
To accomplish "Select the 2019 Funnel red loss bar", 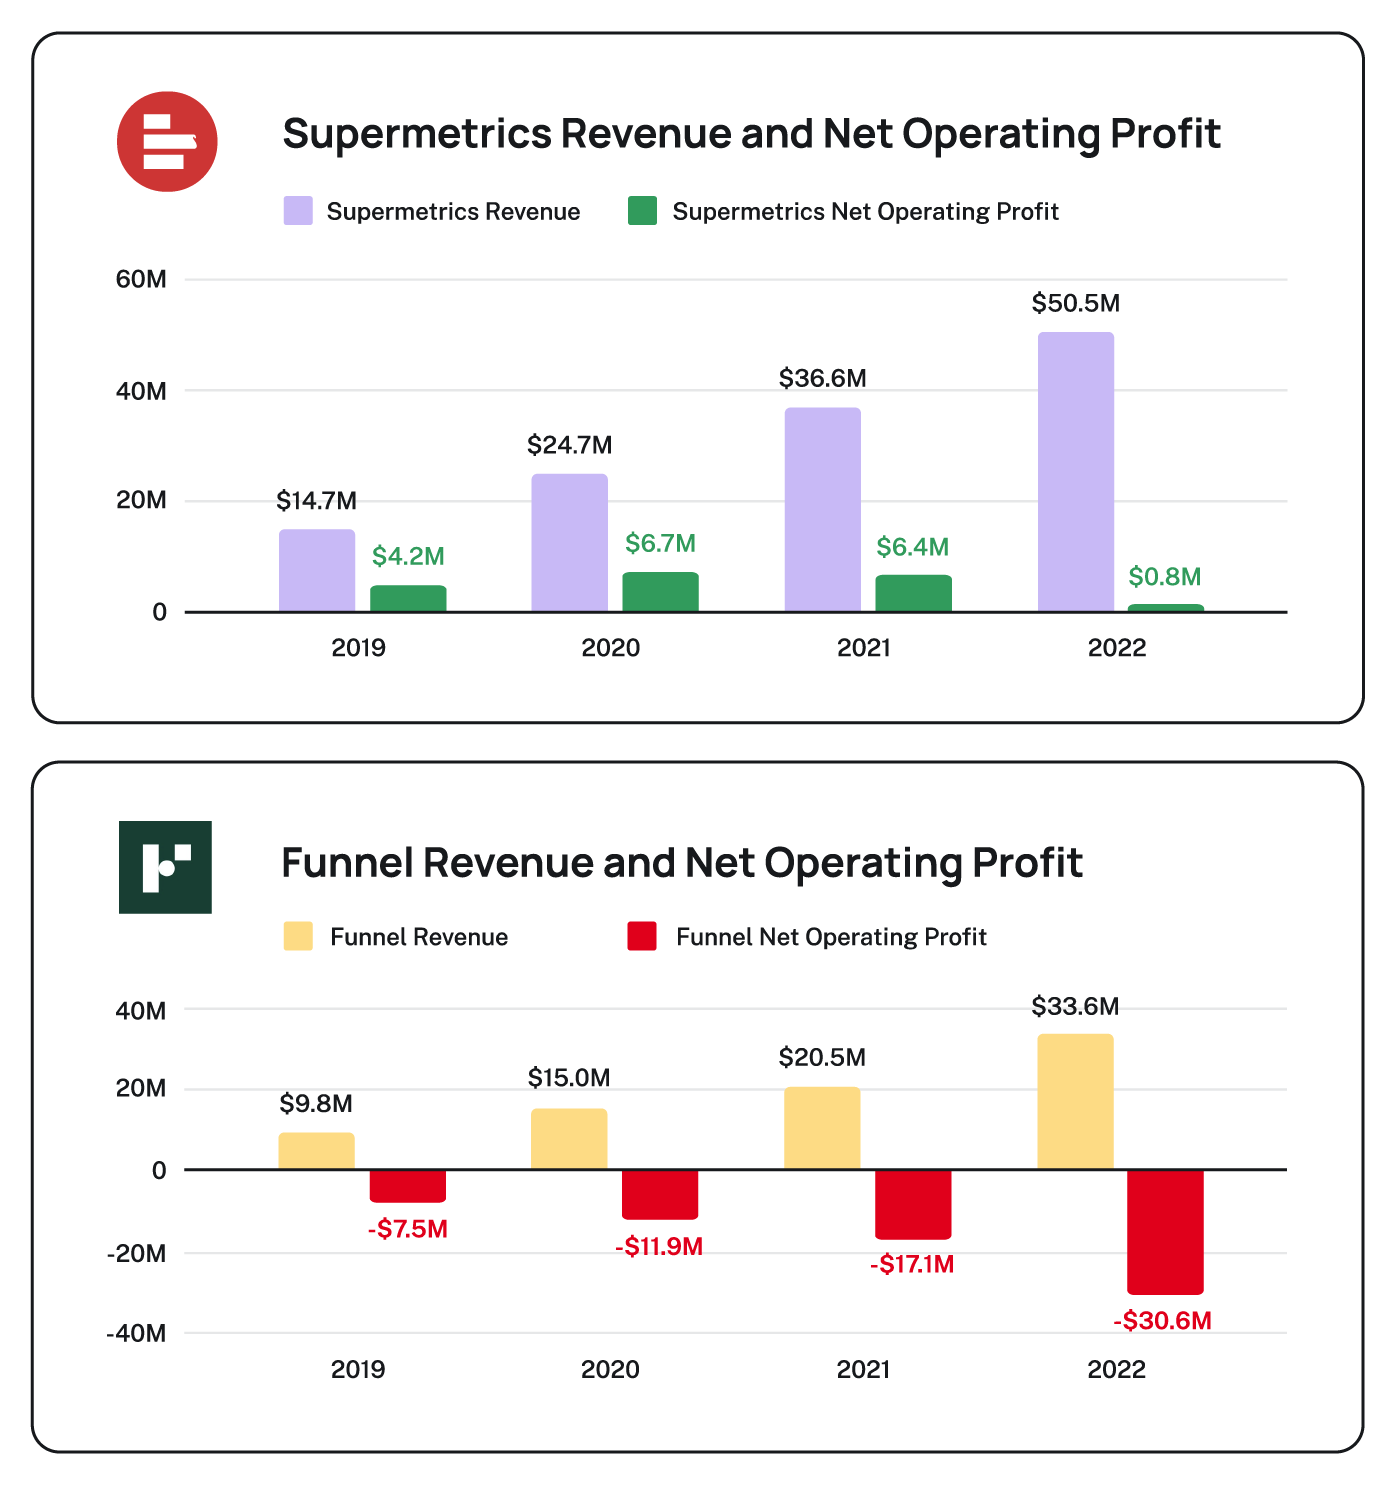I will (408, 1185).
